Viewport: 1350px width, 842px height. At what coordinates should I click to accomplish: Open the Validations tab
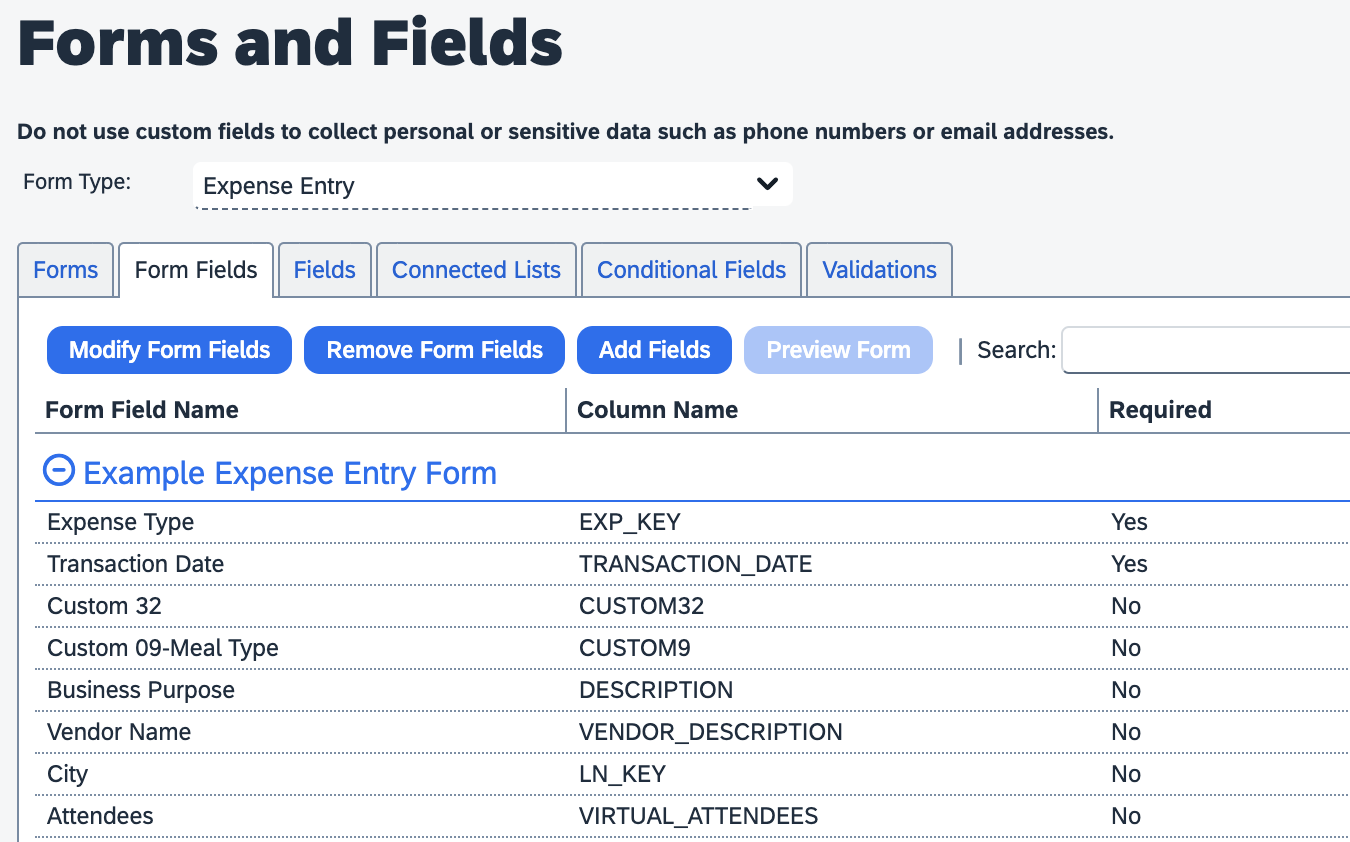[879, 270]
